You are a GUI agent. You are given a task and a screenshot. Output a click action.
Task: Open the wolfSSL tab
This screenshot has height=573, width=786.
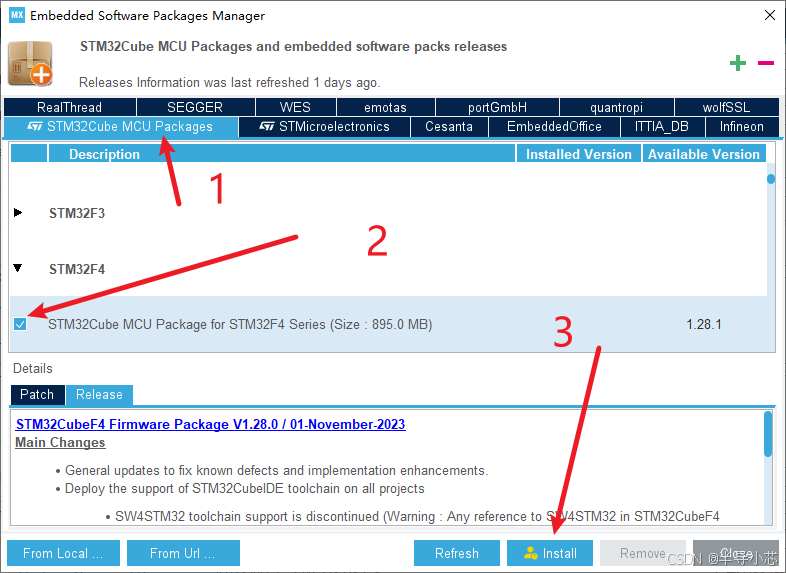726,107
